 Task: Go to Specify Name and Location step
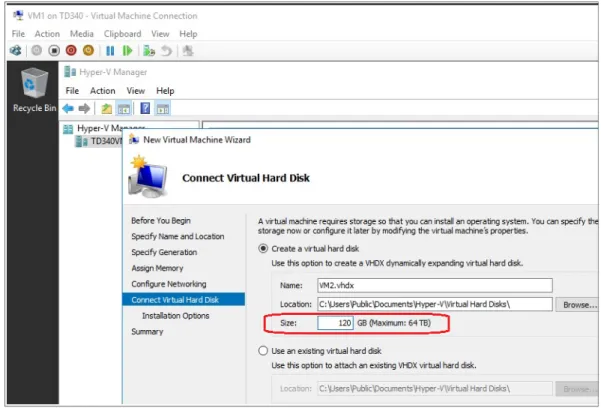click(x=178, y=236)
